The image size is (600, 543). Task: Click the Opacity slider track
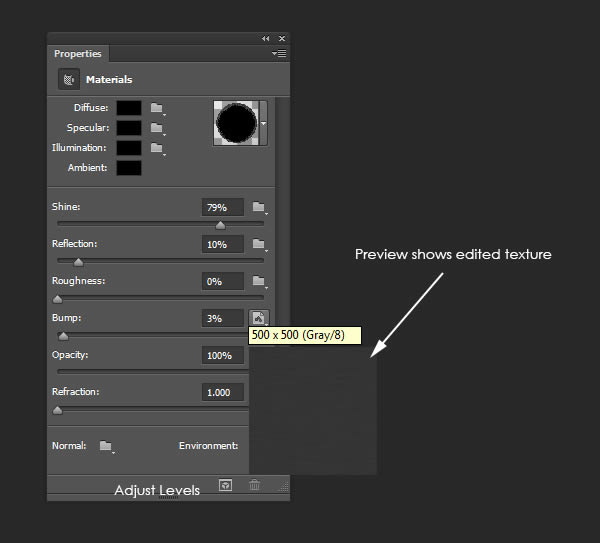coord(153,372)
